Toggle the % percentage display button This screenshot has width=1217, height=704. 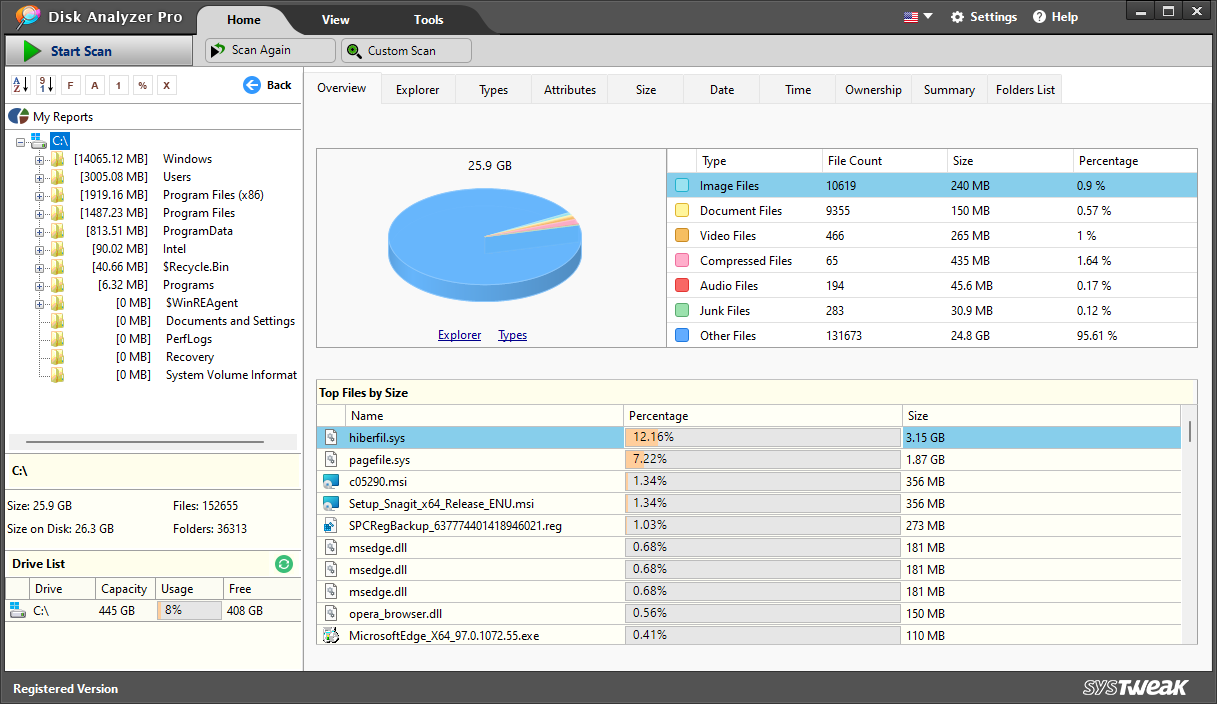click(x=143, y=85)
